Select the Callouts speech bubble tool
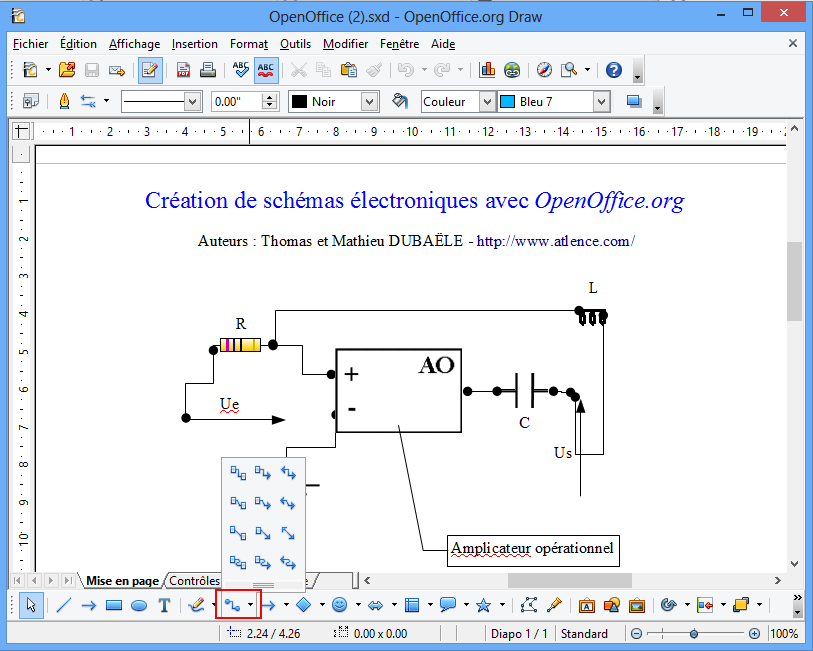The image size is (813, 651). tap(447, 605)
